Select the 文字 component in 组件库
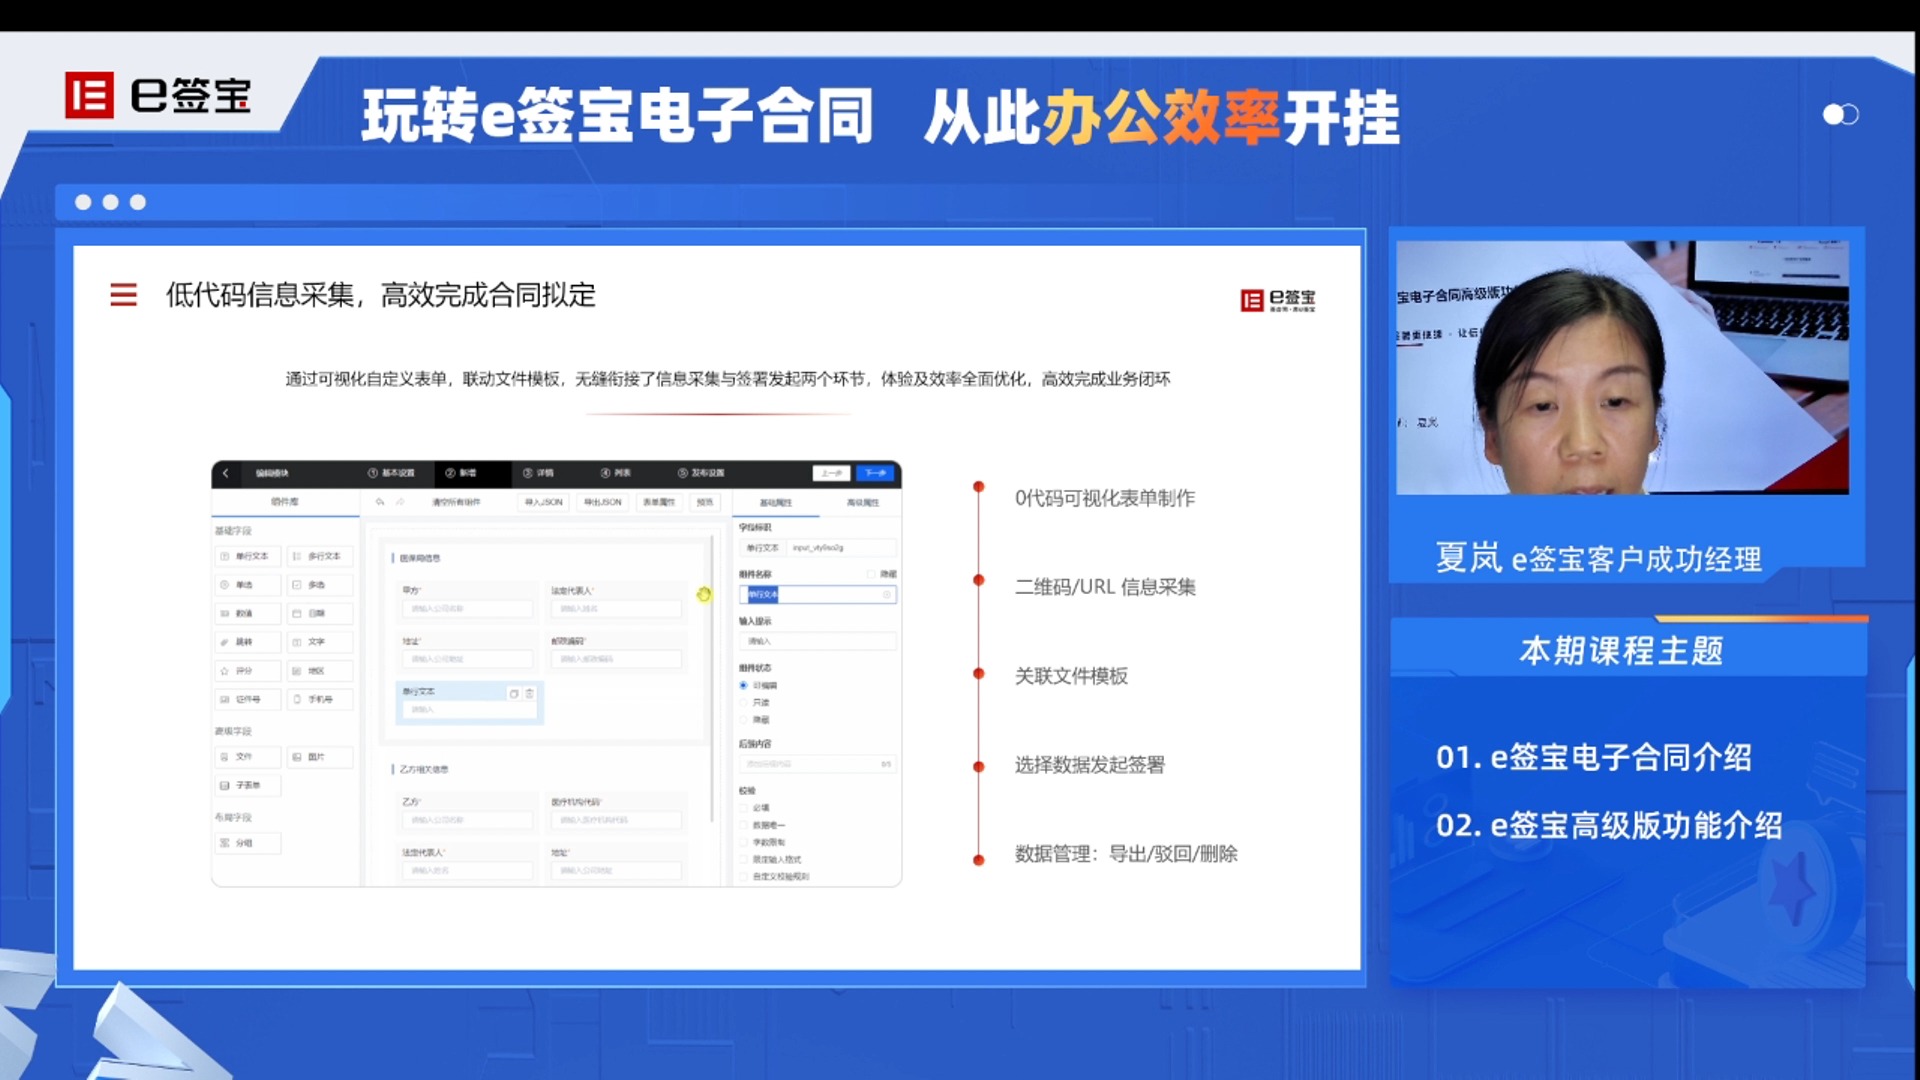Viewport: 1920px width, 1080px height. pos(319,642)
